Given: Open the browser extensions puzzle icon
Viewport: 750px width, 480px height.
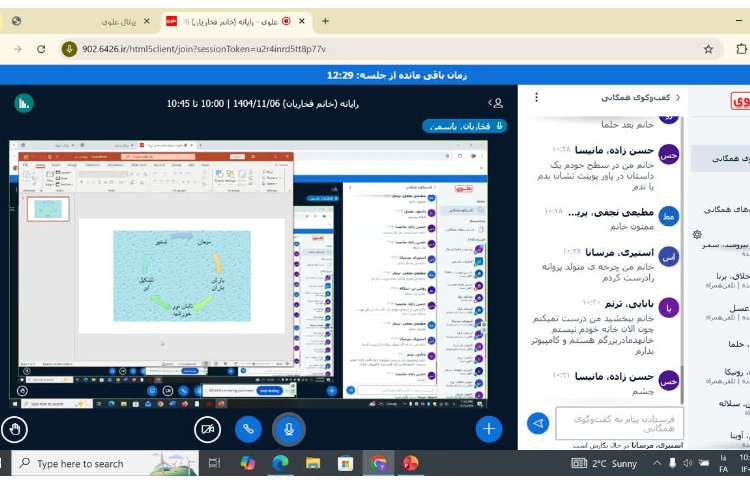Looking at the screenshot, I should click(741, 49).
